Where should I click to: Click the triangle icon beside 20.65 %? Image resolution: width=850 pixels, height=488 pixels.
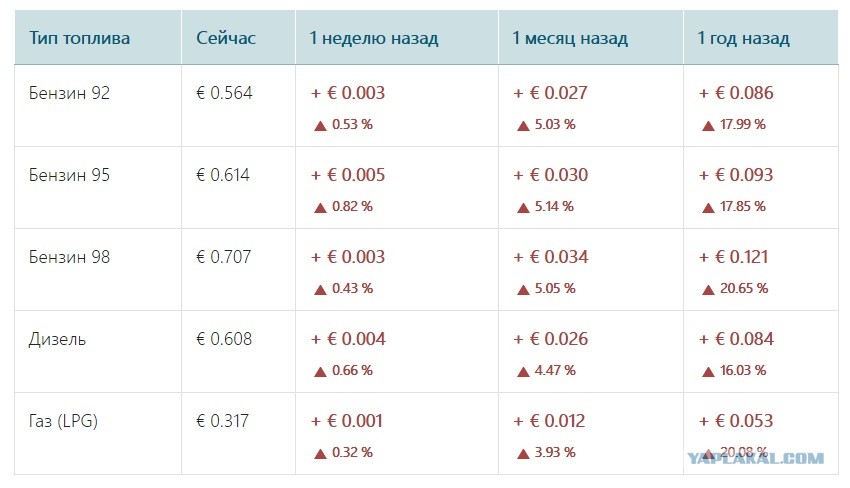pos(708,290)
